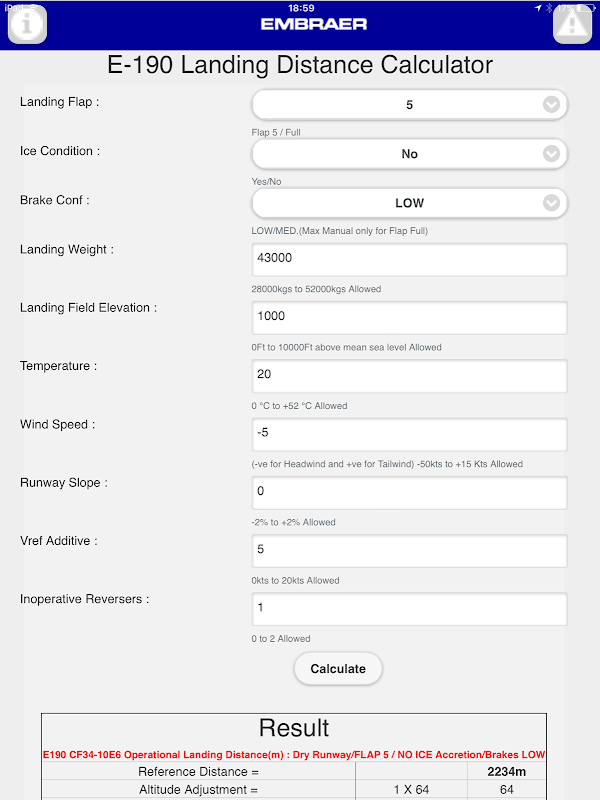Click the Vref Additive input field

[409, 550]
